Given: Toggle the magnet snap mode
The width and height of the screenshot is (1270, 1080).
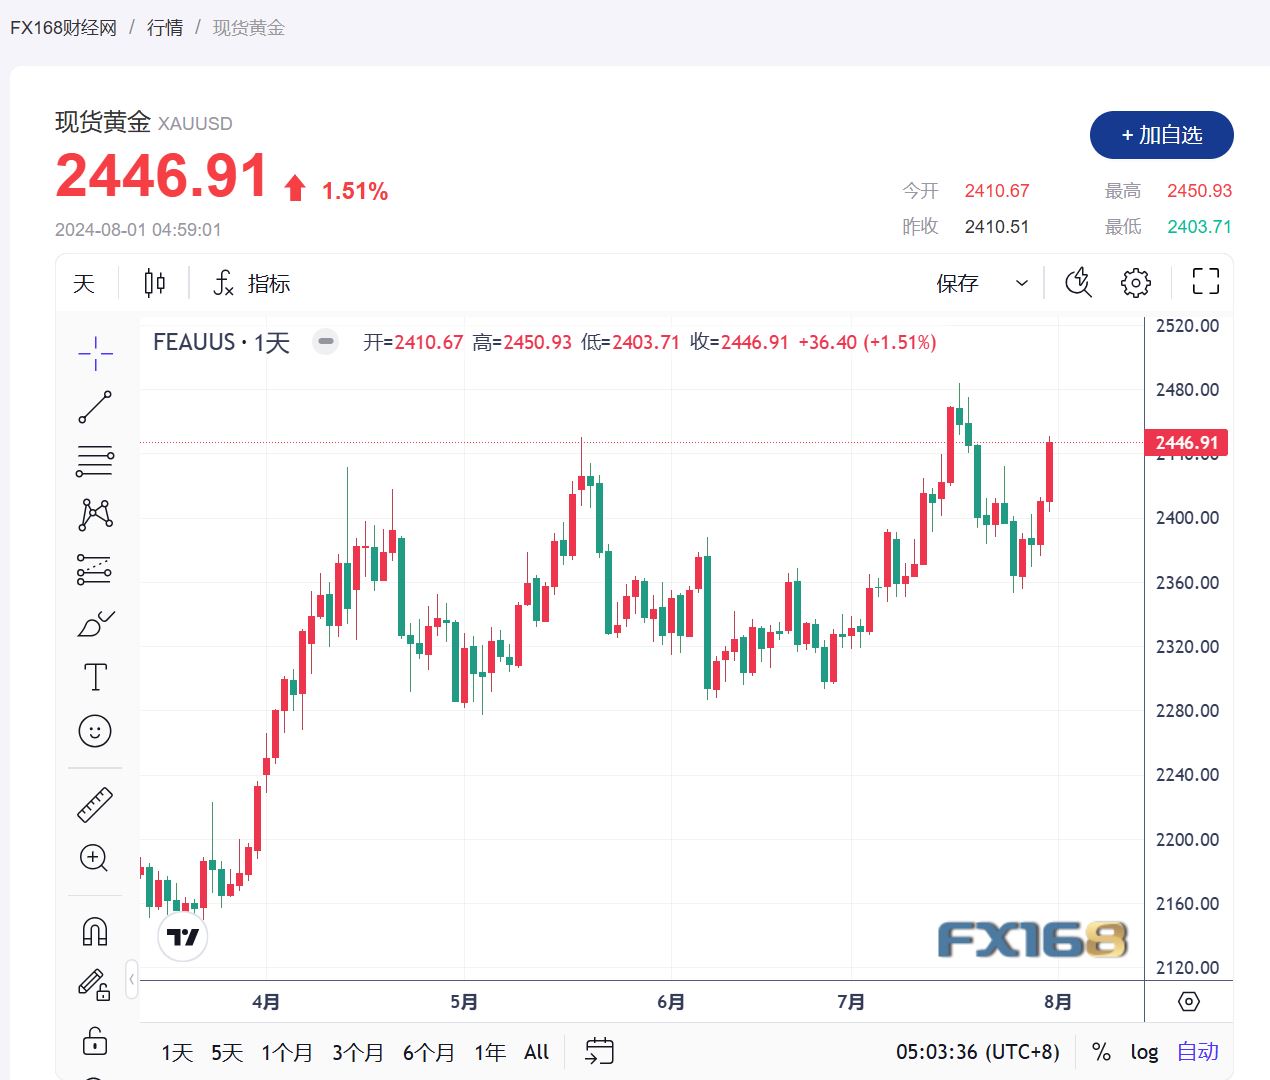Looking at the screenshot, I should click(x=95, y=932).
